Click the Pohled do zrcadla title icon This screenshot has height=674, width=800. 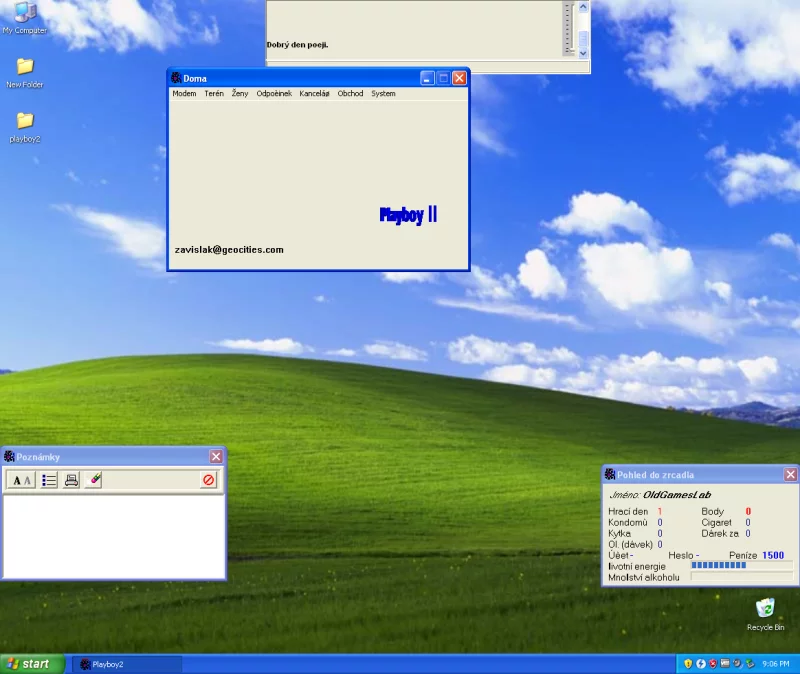tap(610, 475)
